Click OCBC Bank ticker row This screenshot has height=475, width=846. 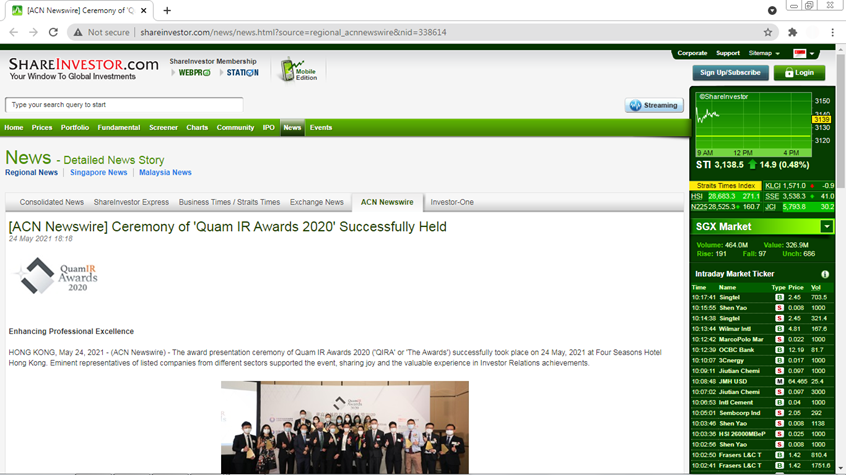[x=762, y=350]
